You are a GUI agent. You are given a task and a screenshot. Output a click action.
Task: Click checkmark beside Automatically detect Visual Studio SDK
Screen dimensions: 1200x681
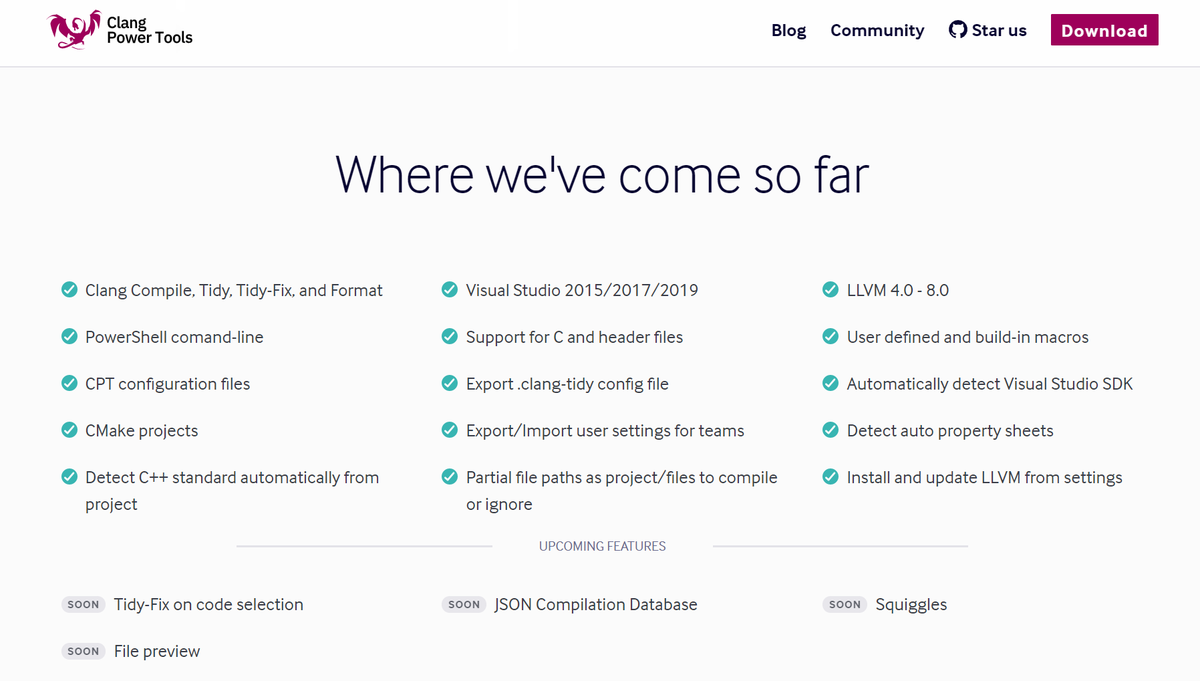[x=830, y=384]
